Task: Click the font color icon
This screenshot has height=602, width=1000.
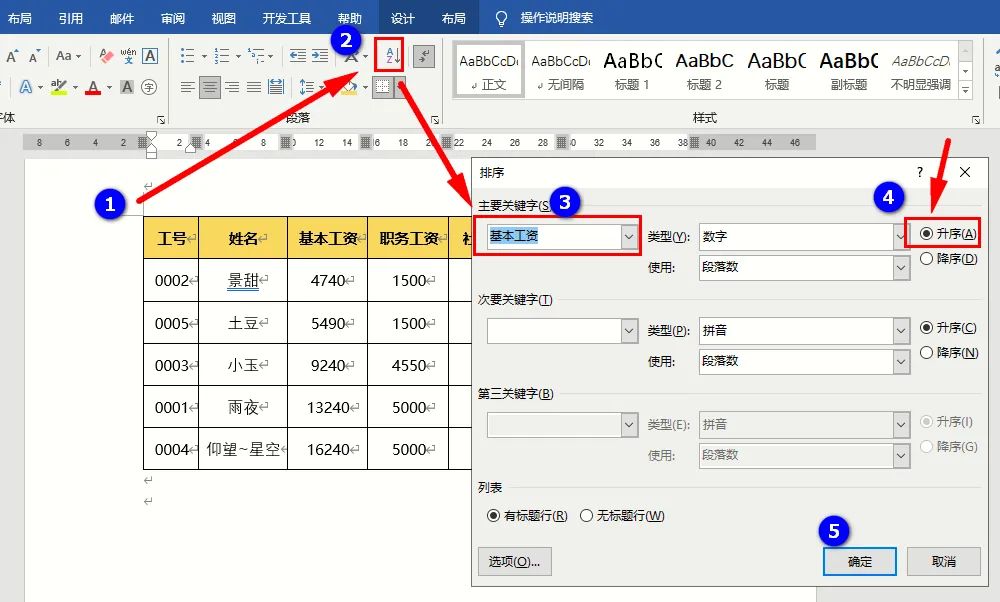Action: pyautogui.click(x=93, y=88)
